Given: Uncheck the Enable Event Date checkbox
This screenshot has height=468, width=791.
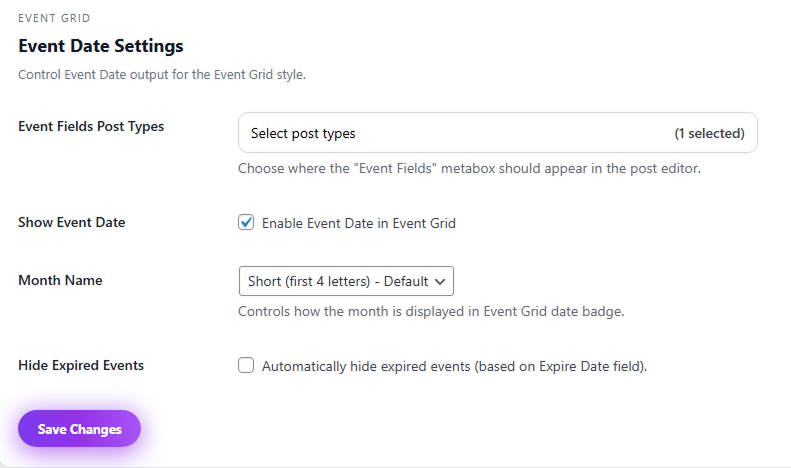Looking at the screenshot, I should (x=246, y=223).
